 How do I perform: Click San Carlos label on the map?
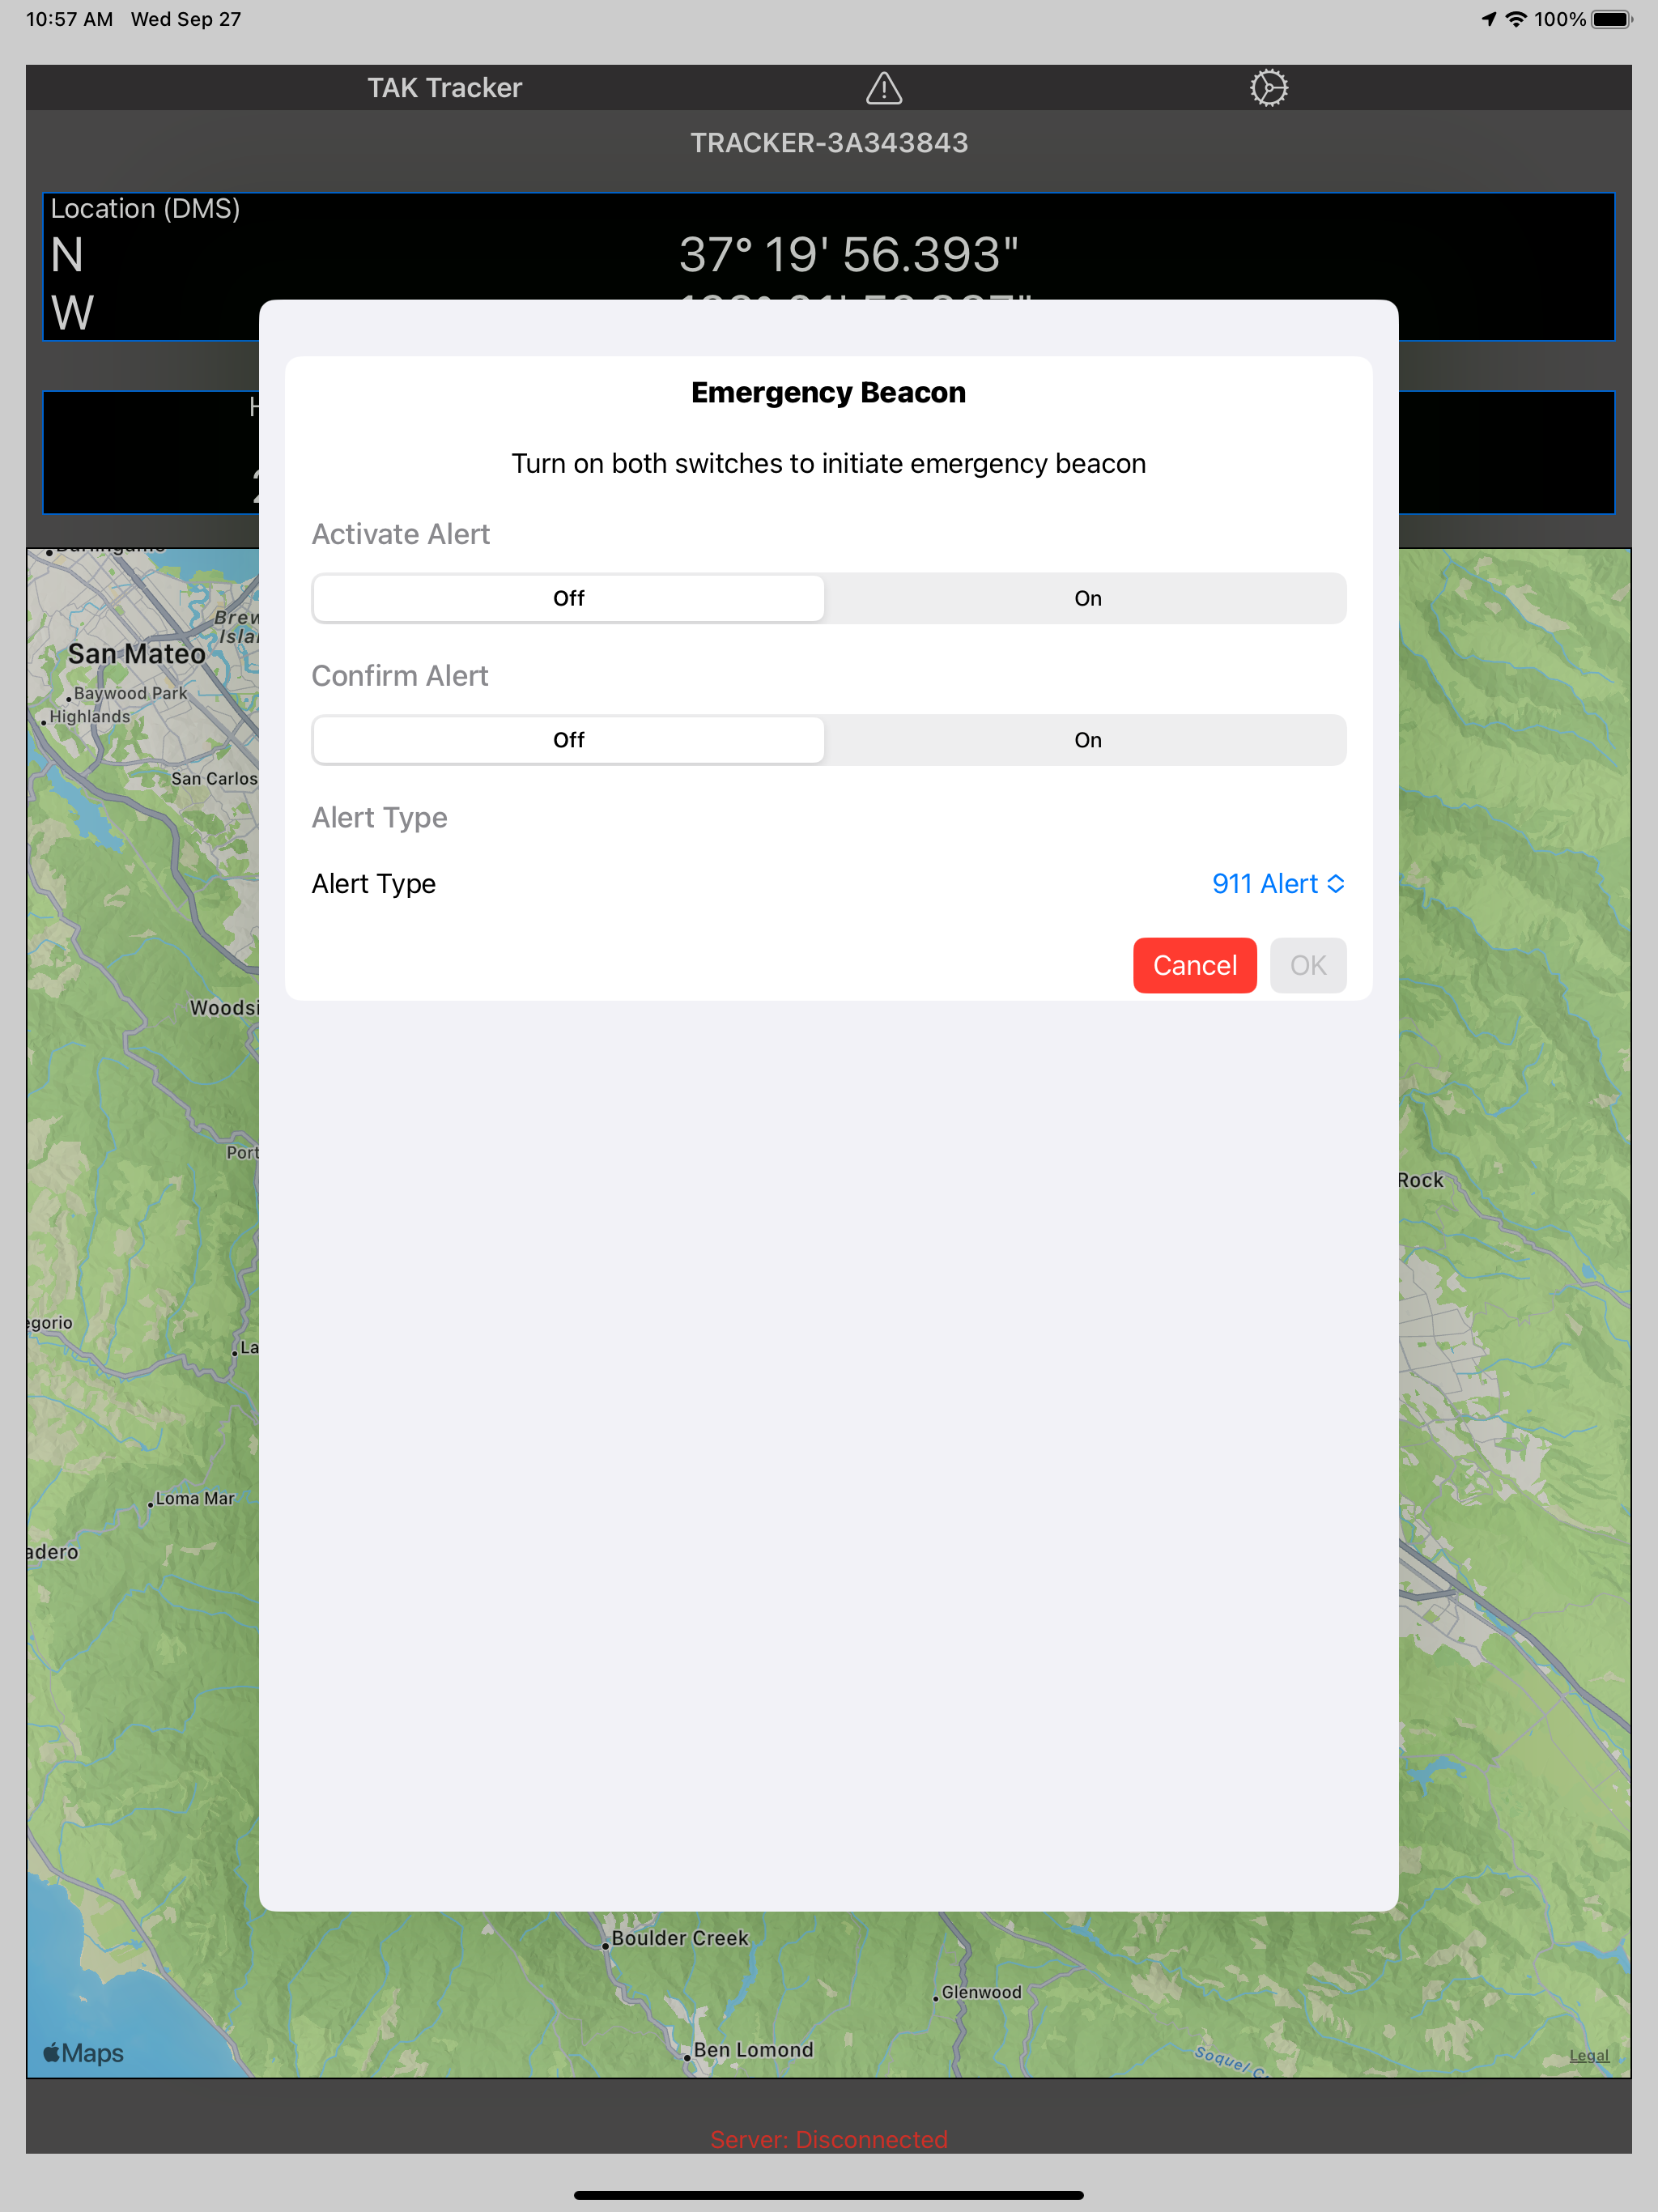tap(214, 778)
